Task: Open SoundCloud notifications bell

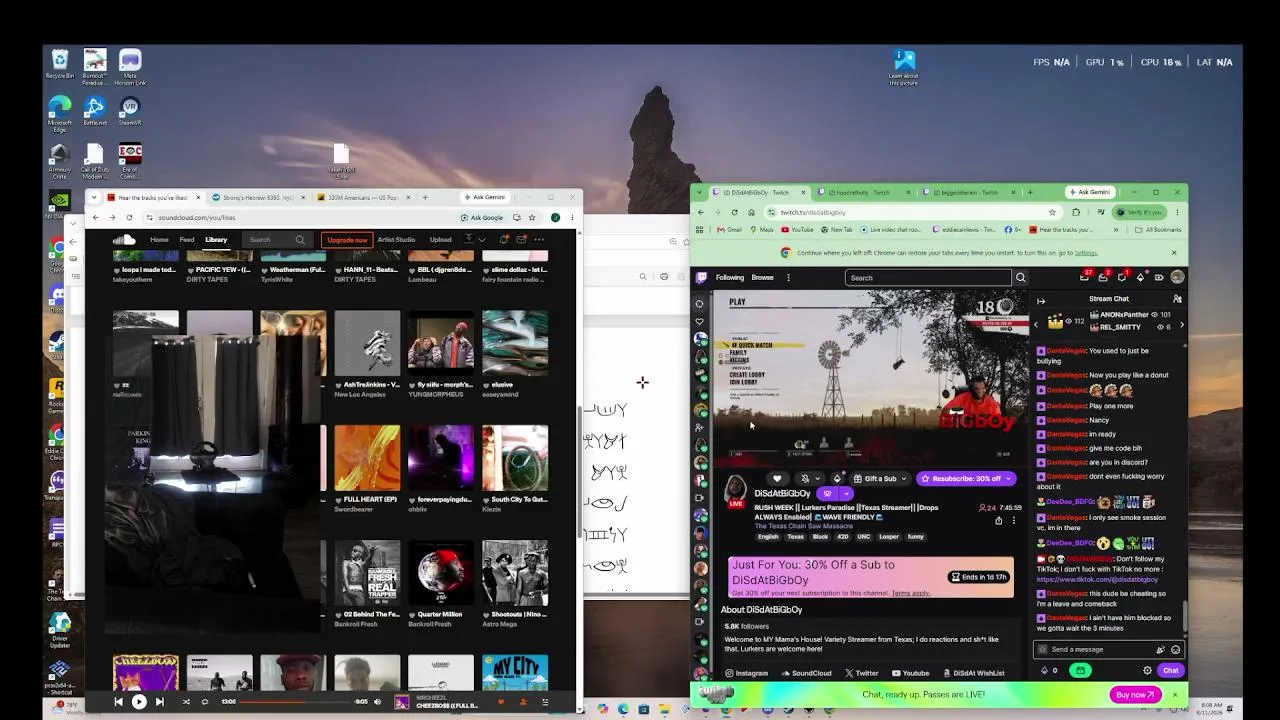Action: tap(504, 240)
